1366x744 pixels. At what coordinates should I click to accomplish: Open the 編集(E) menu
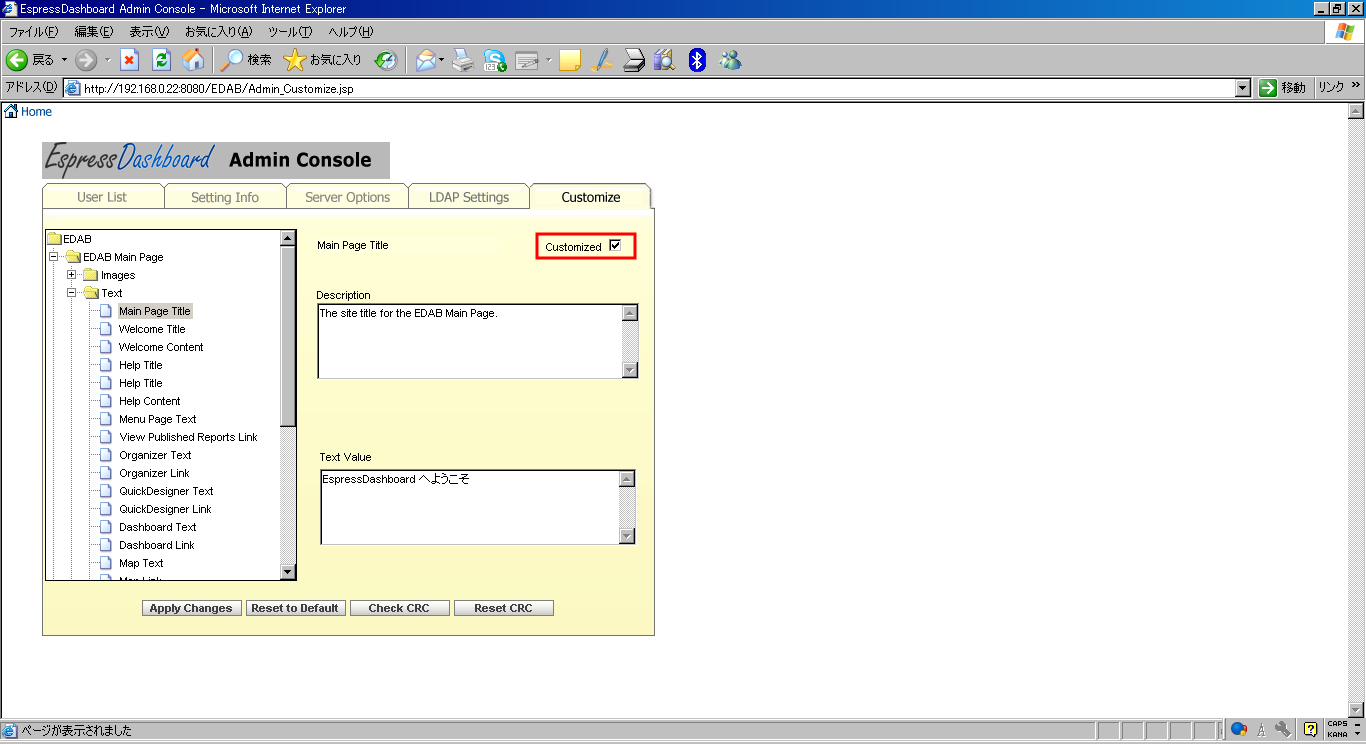(94, 32)
